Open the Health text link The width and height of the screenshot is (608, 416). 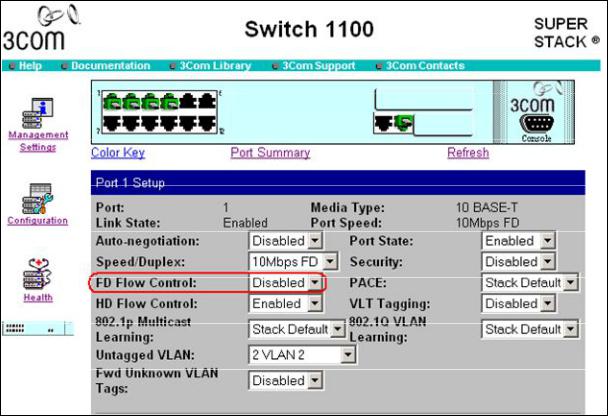pyautogui.click(x=38, y=297)
